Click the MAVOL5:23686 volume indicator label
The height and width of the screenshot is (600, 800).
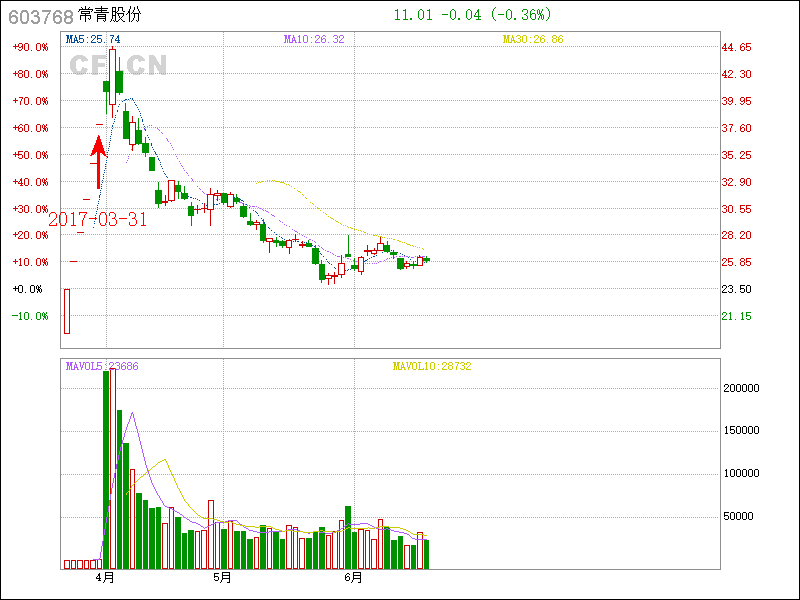(x=102, y=367)
